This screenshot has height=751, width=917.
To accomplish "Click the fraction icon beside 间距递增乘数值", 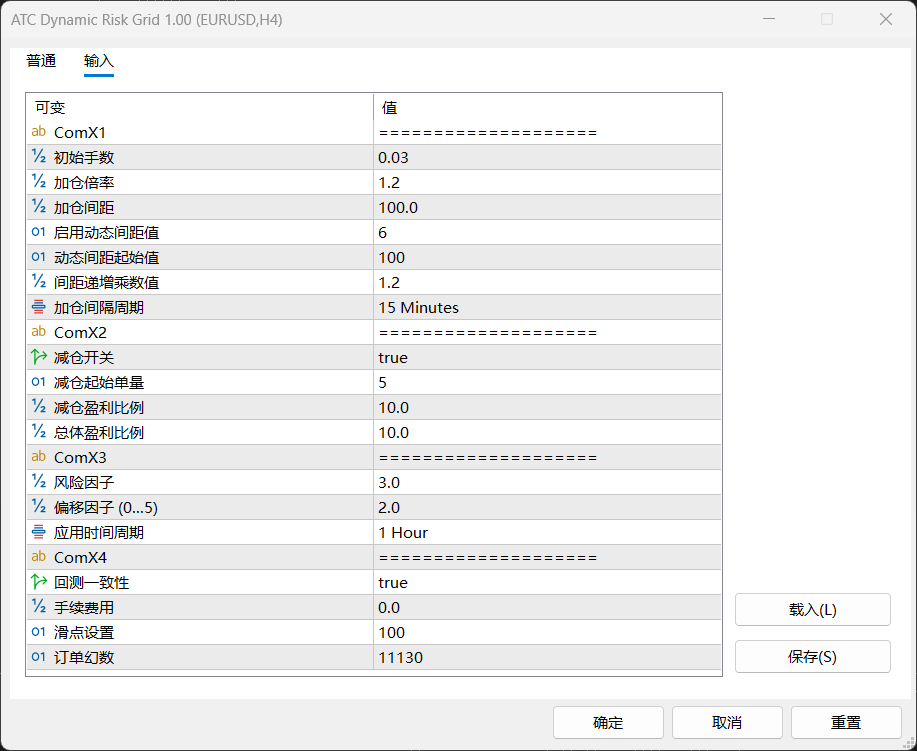I will (x=39, y=282).
